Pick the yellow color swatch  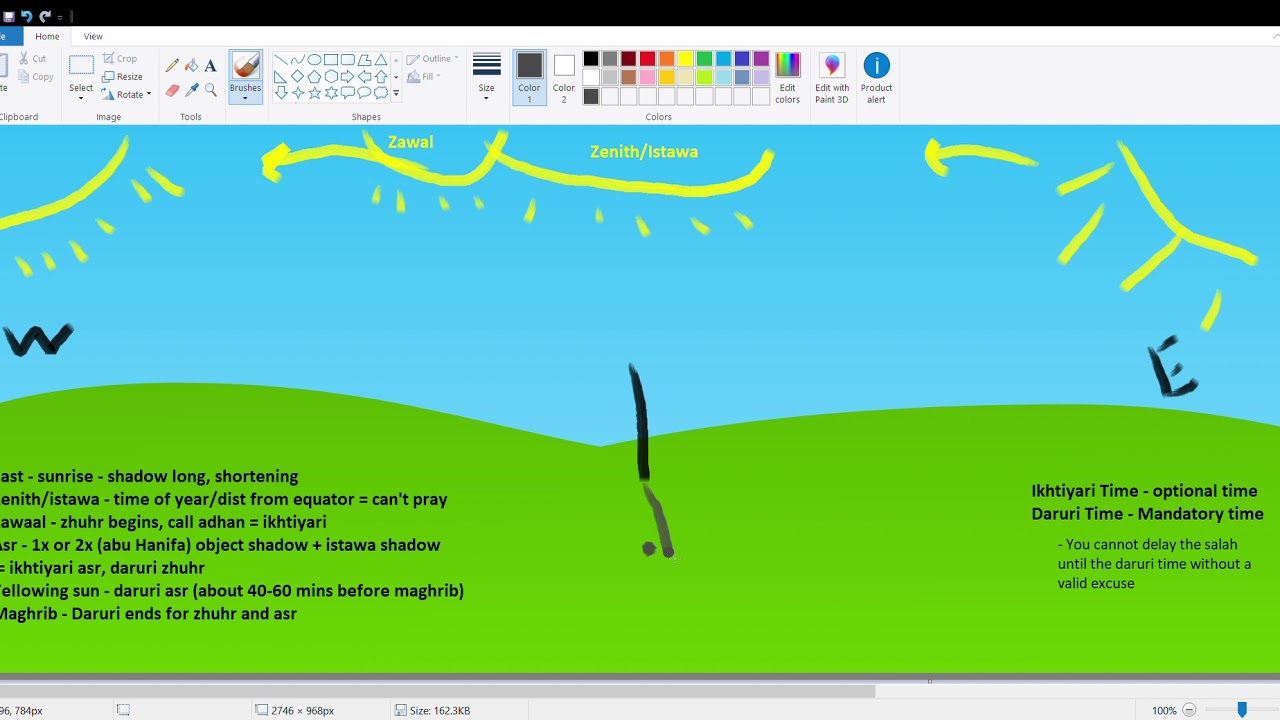pos(685,59)
